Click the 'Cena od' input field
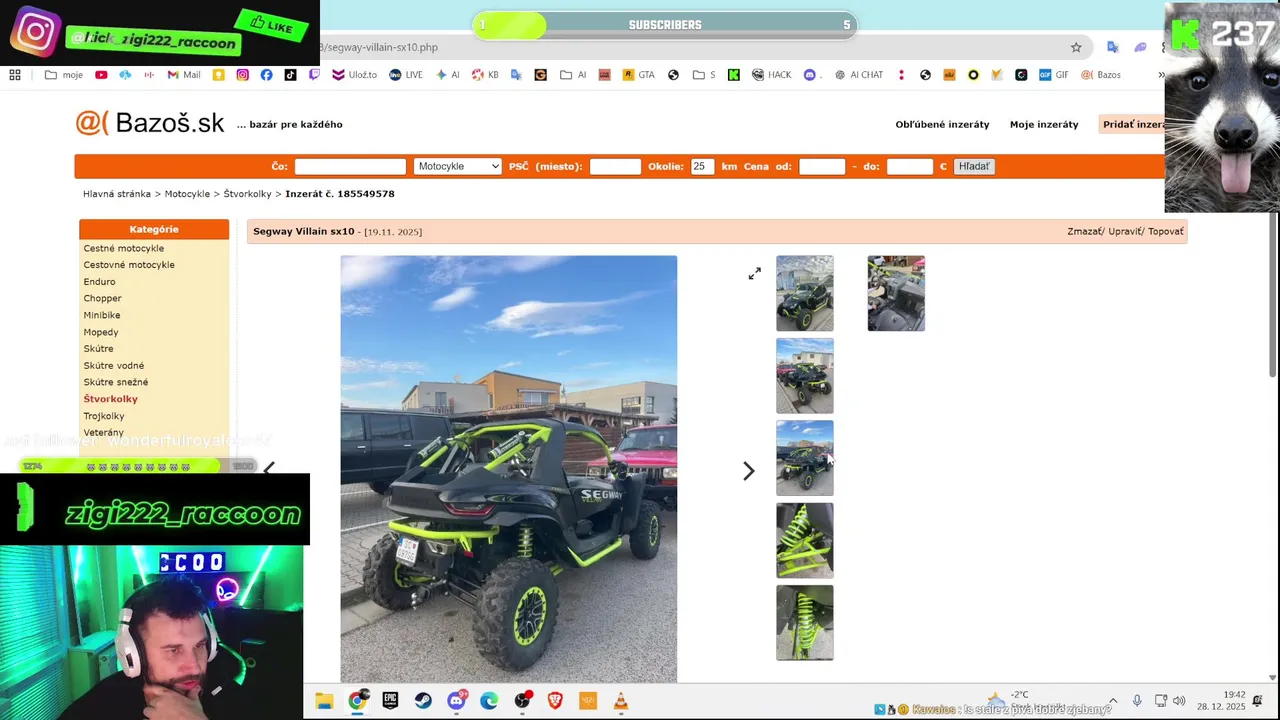Screen dimensions: 1280x720 (822, 166)
